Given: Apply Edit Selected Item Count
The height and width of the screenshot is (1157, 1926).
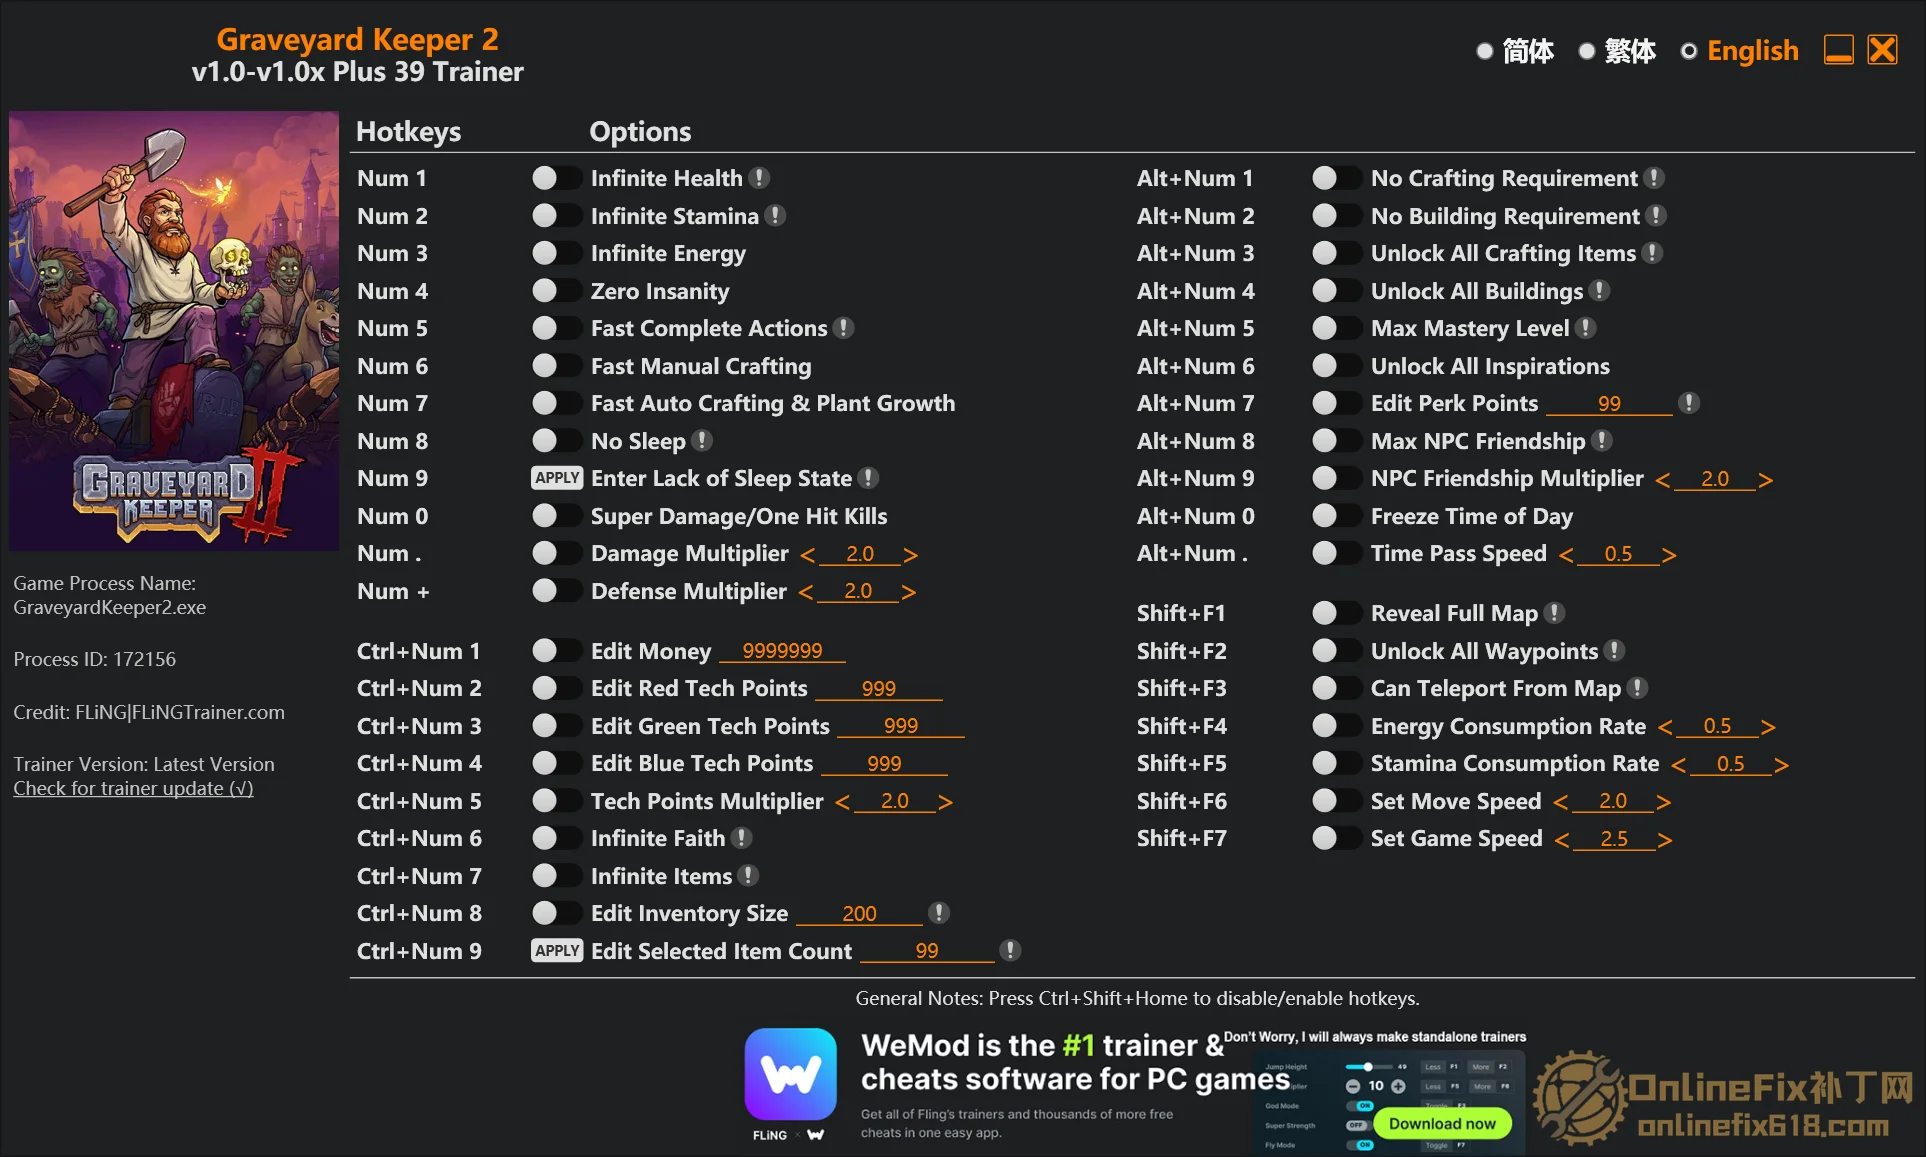Looking at the screenshot, I should coord(557,951).
